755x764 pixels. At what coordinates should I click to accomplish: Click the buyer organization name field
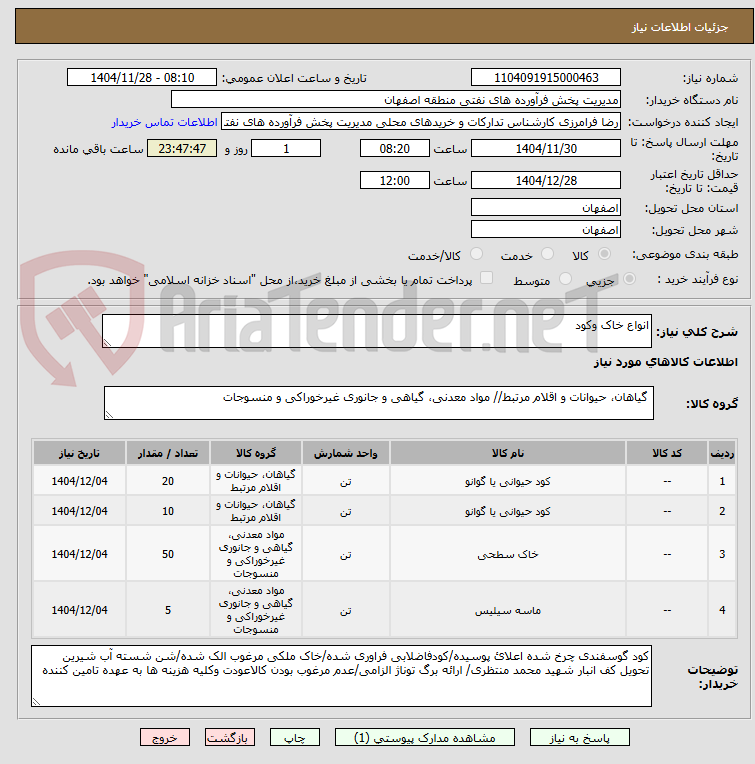pos(396,100)
